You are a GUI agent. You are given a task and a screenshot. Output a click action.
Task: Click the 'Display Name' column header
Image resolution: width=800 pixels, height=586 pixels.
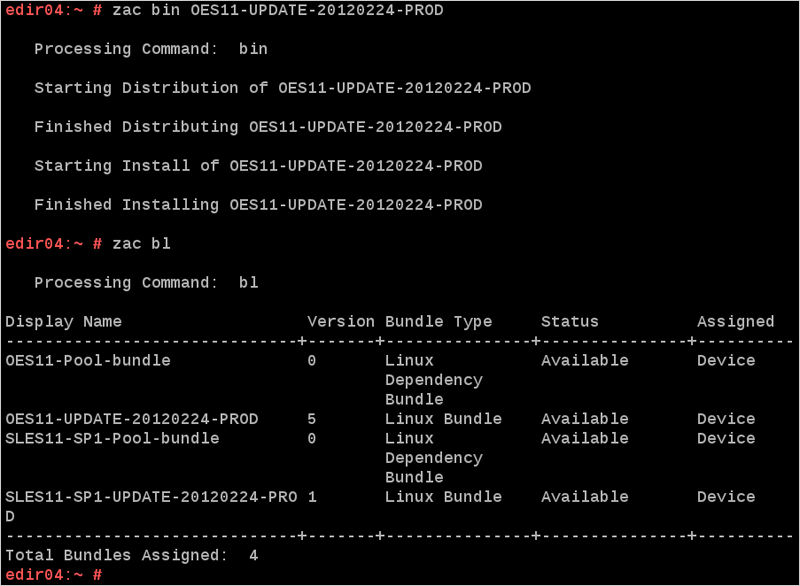pyautogui.click(x=63, y=322)
